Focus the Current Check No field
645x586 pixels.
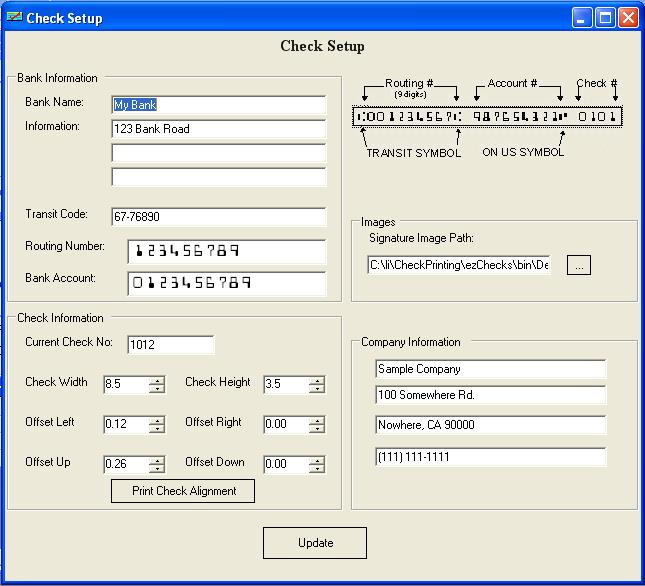170,345
